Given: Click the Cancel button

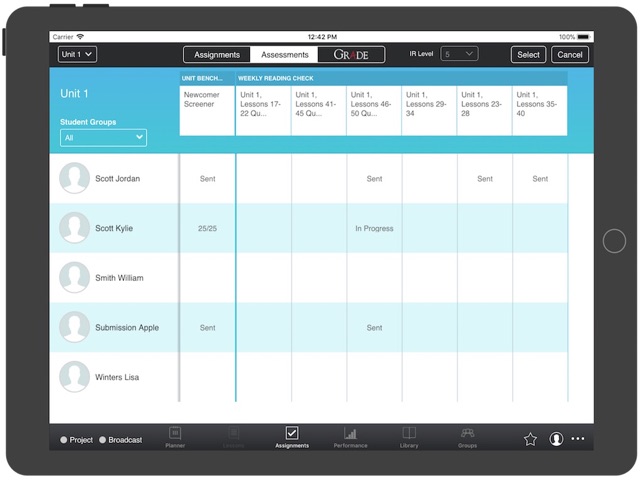Looking at the screenshot, I should [570, 55].
